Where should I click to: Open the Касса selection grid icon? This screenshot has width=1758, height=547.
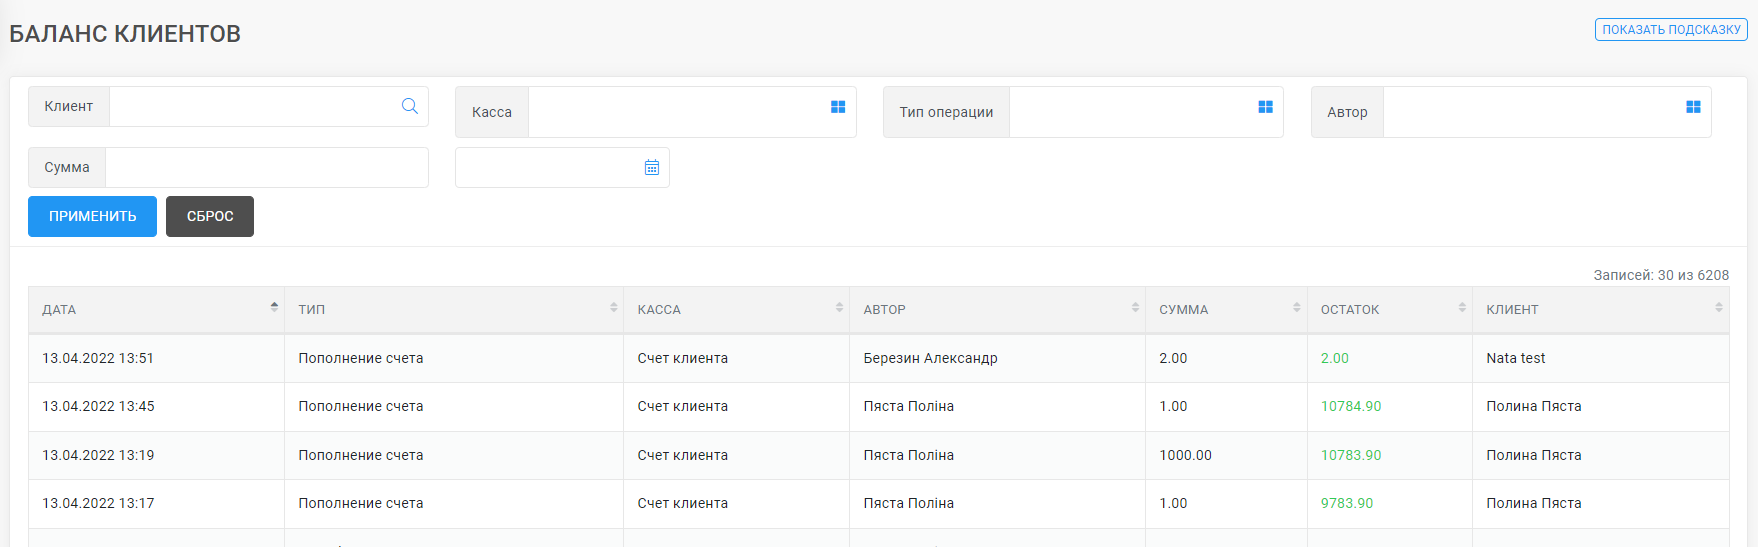838,107
